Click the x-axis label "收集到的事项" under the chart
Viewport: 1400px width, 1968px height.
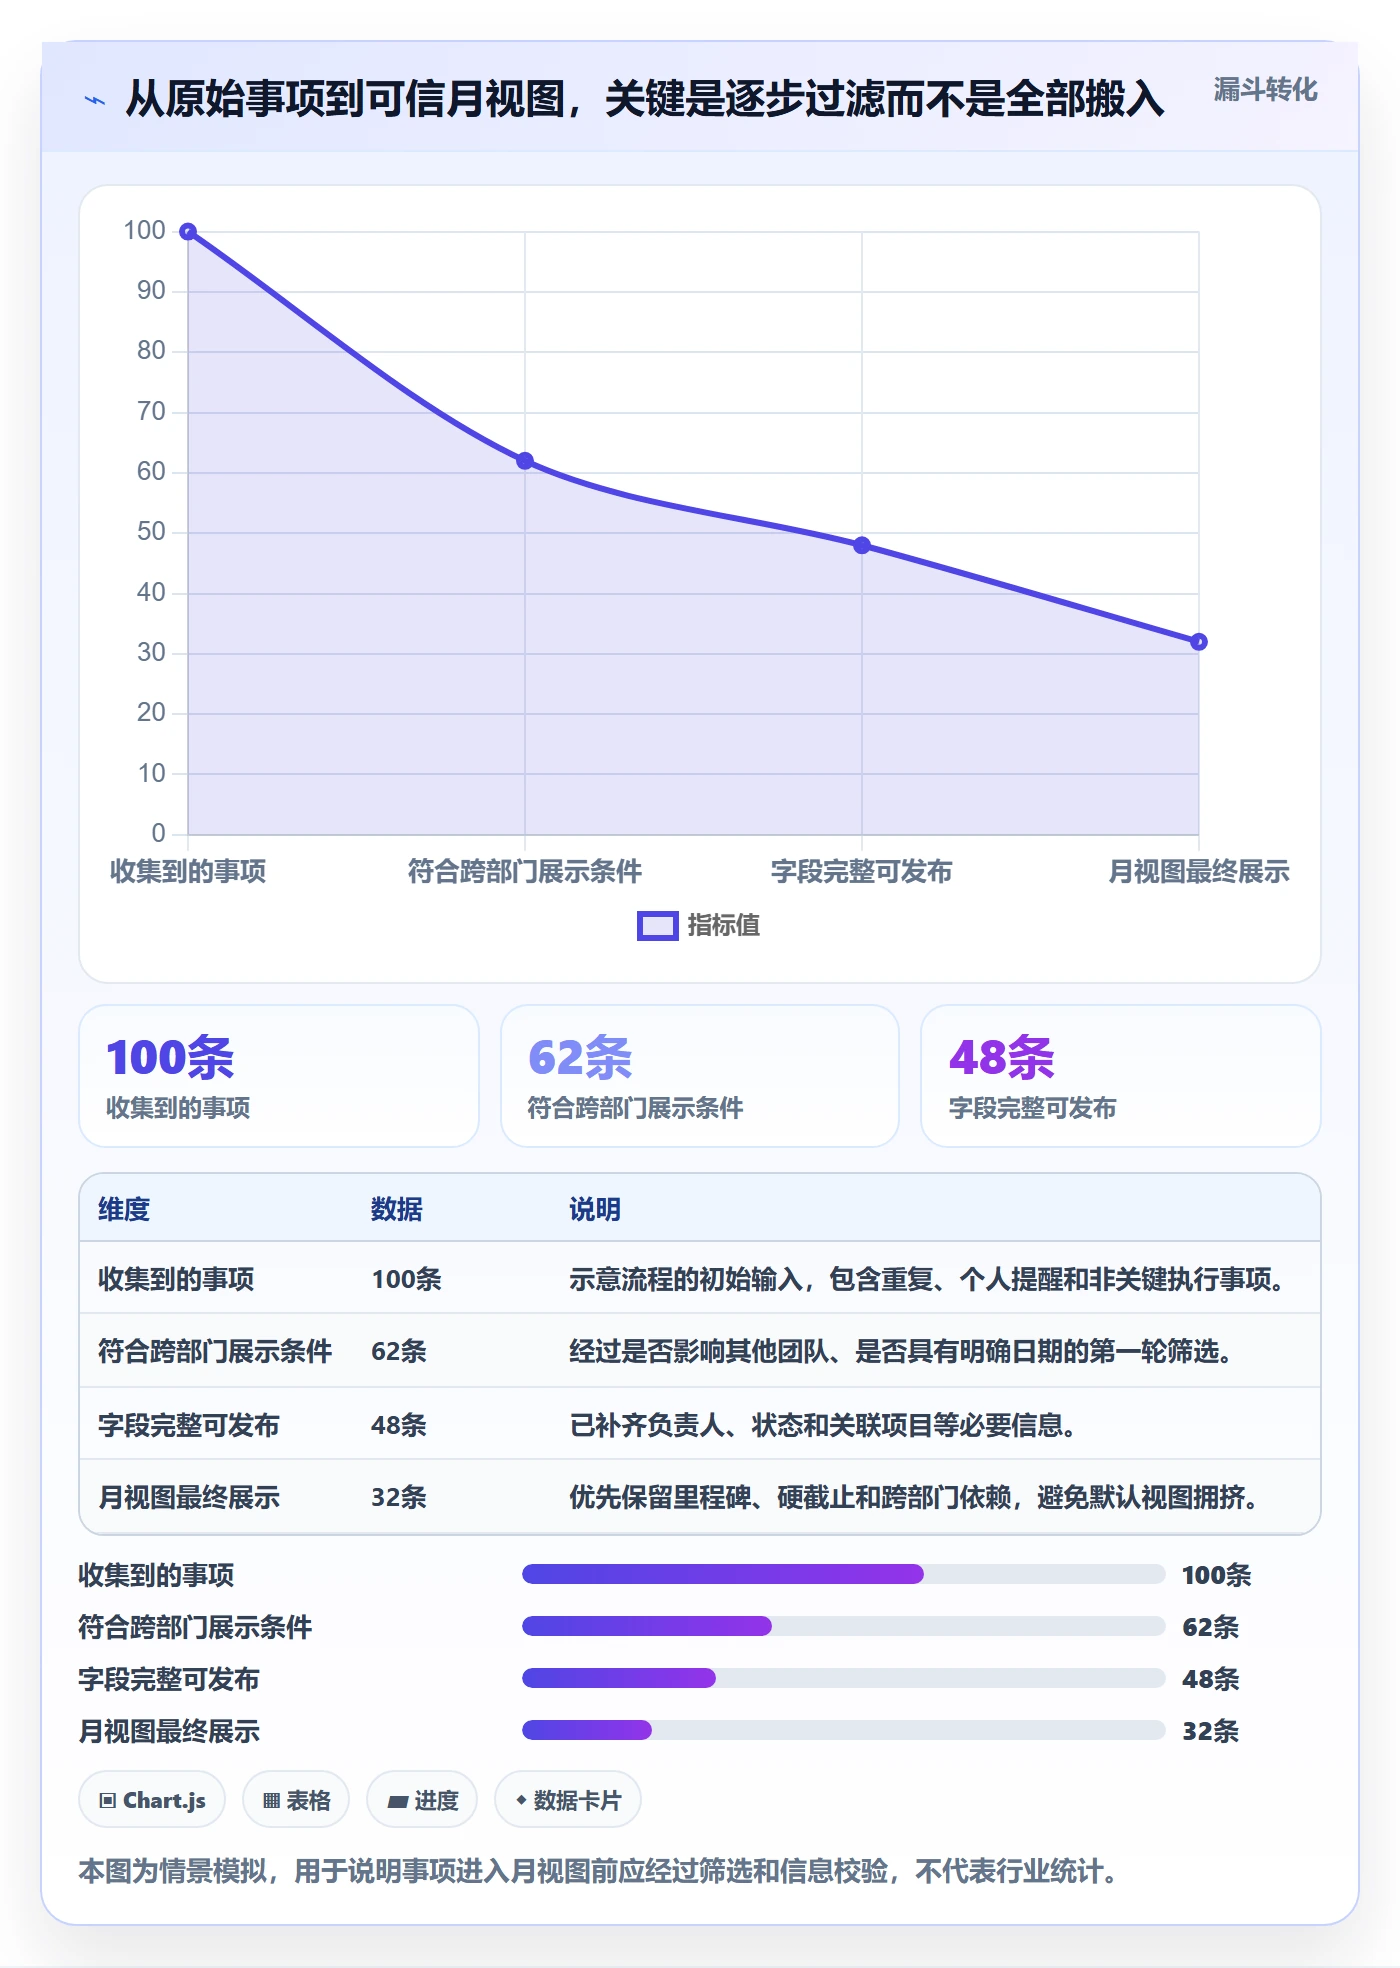pyautogui.click(x=188, y=871)
